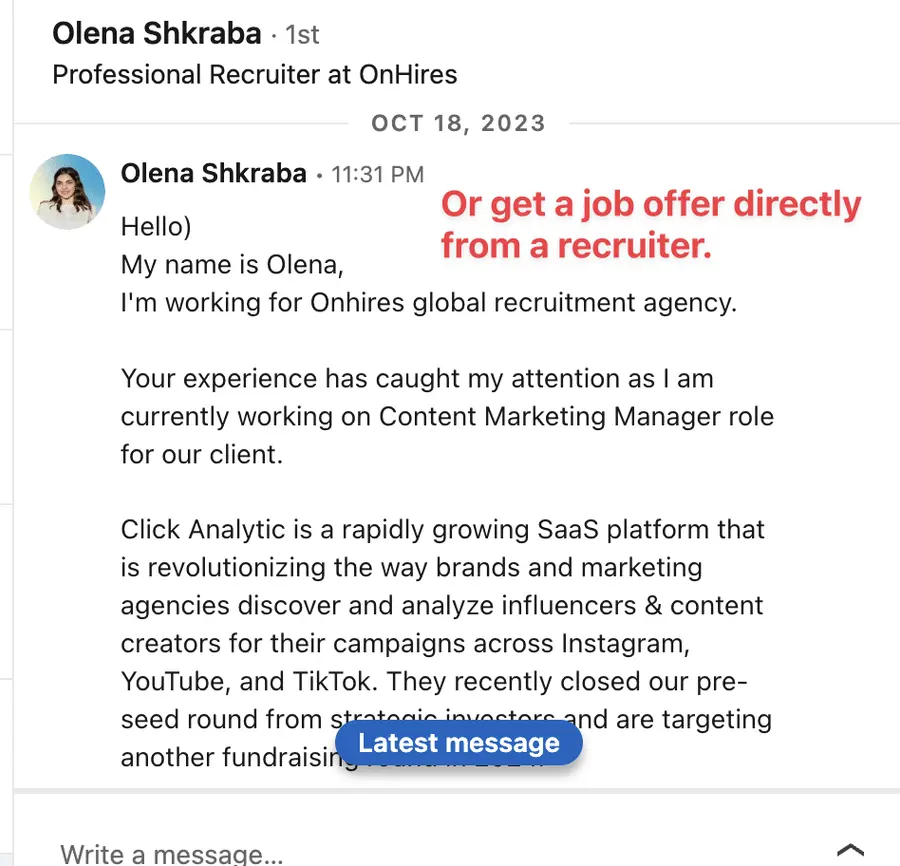Click the Click Analytic paragraph in the message

[440, 605]
